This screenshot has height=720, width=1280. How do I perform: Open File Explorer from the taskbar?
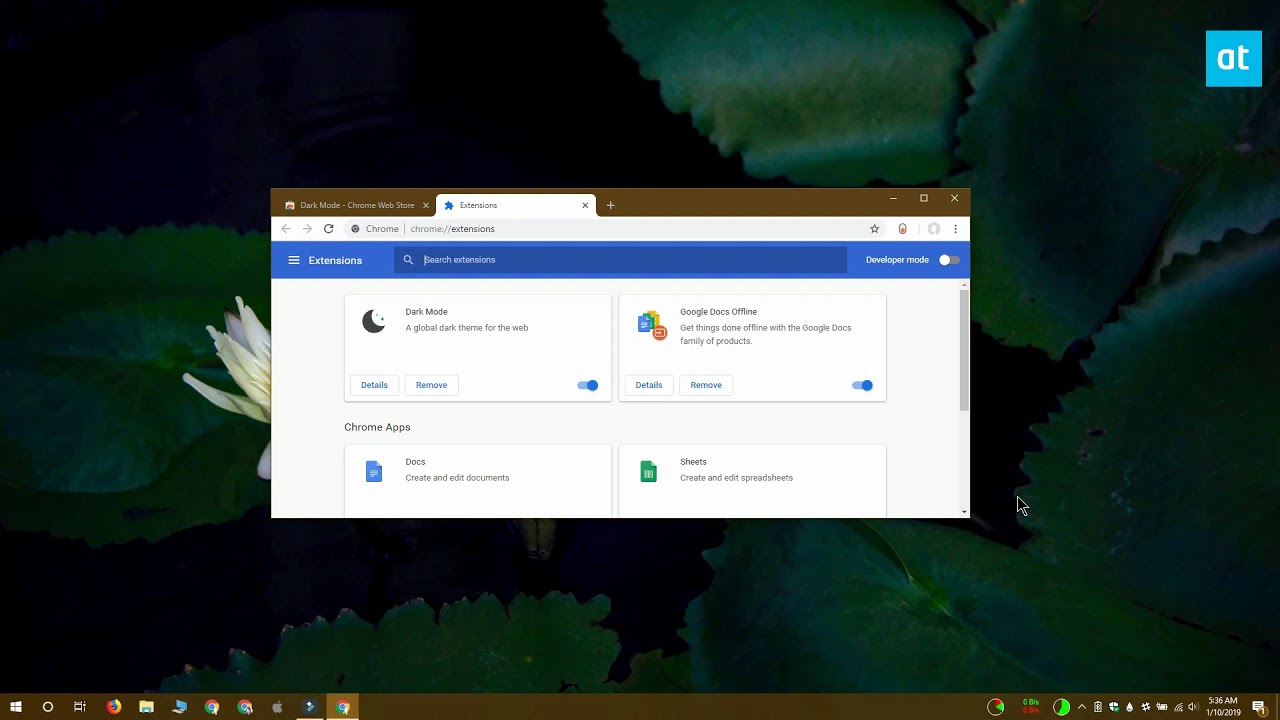pos(146,707)
